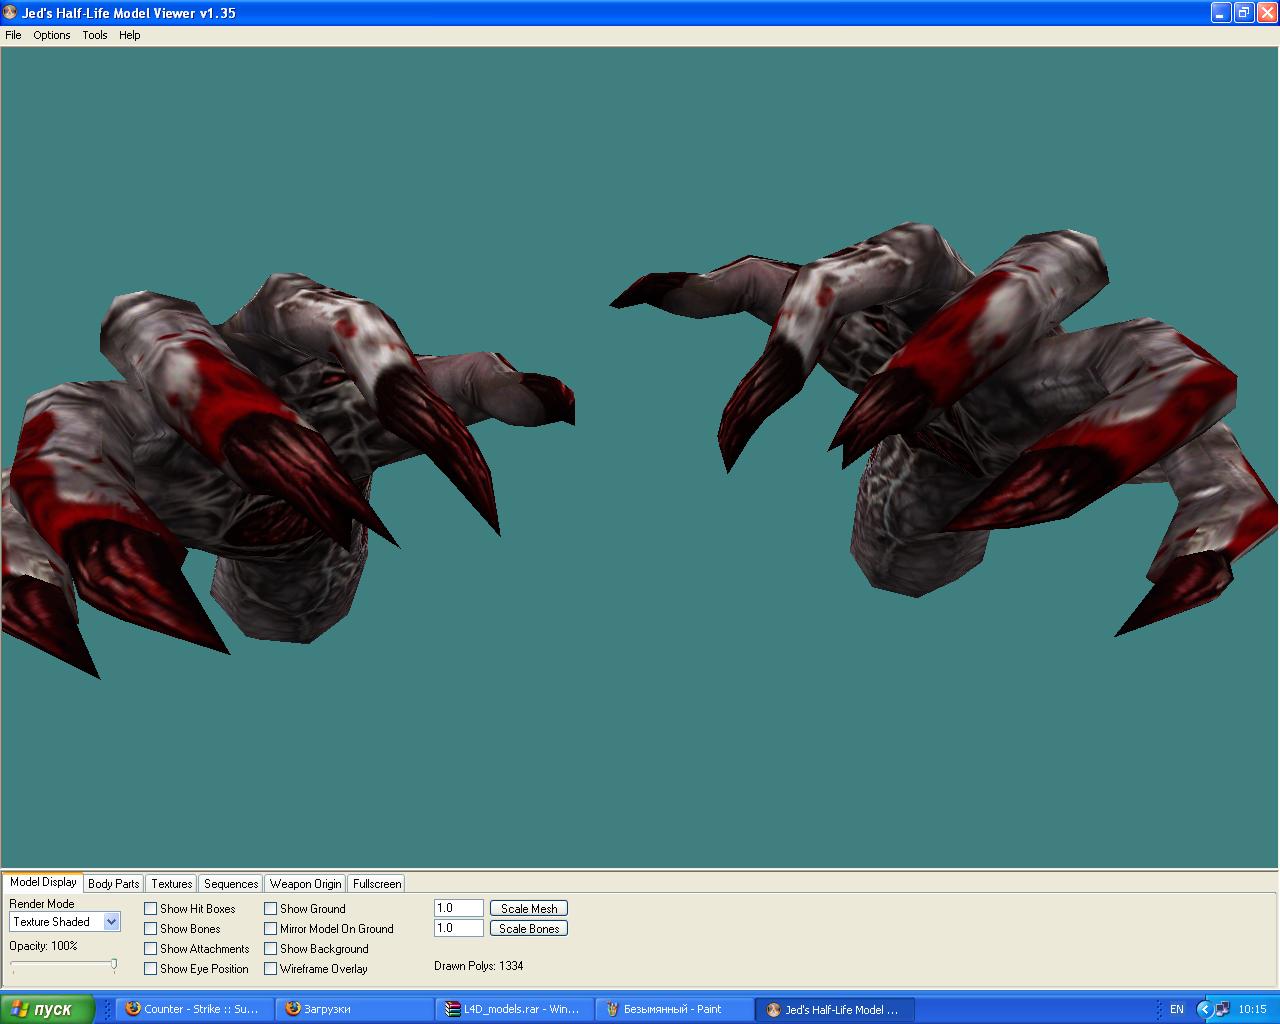This screenshot has width=1280, height=1024.
Task: Click the Scale Mesh value field
Action: pyautogui.click(x=459, y=908)
